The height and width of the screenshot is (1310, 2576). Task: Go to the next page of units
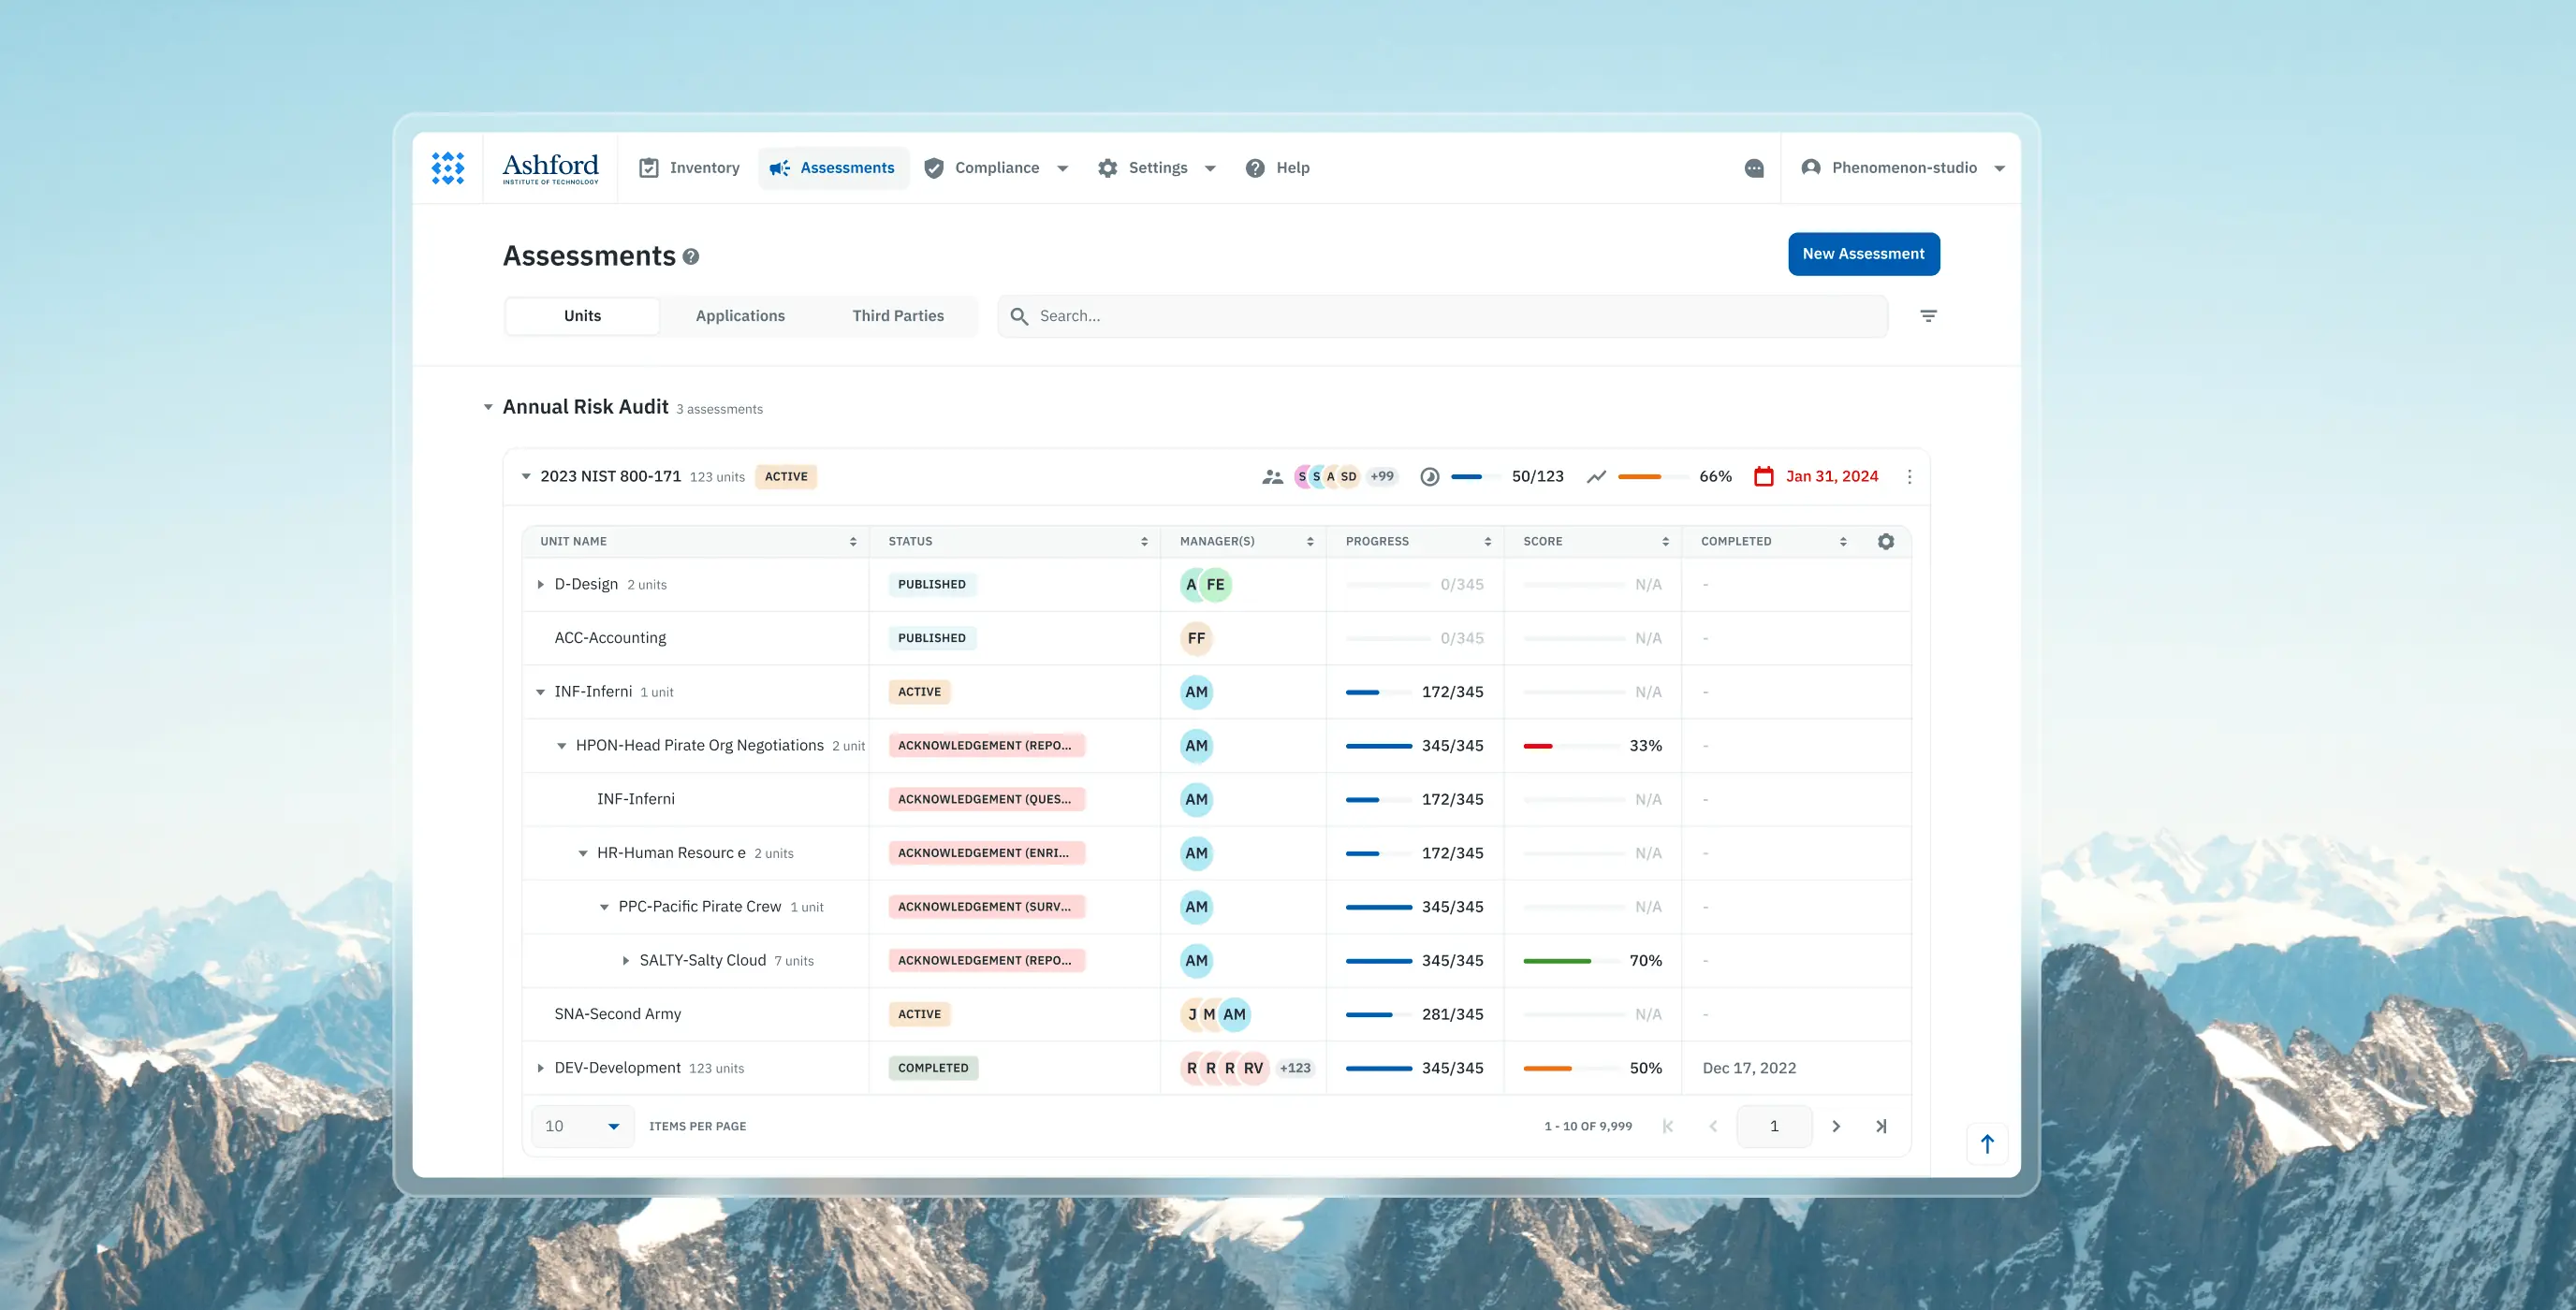[x=1836, y=1125]
